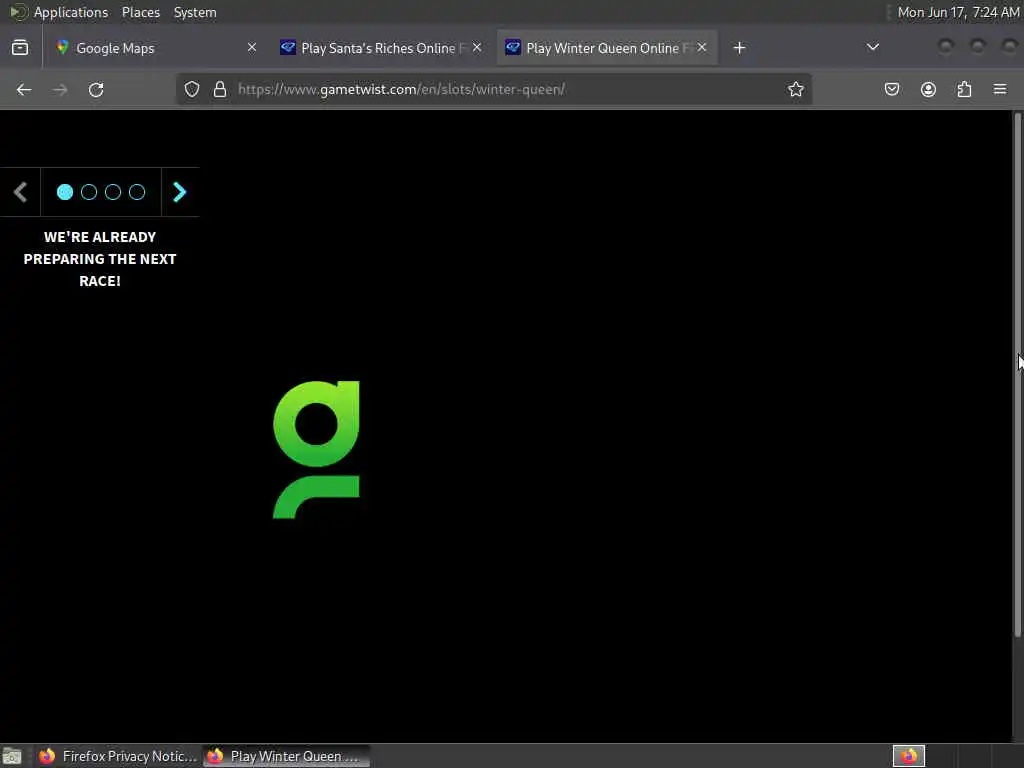The height and width of the screenshot is (768, 1024).
Task: Open Save to Pocket icon
Action: (x=891, y=89)
